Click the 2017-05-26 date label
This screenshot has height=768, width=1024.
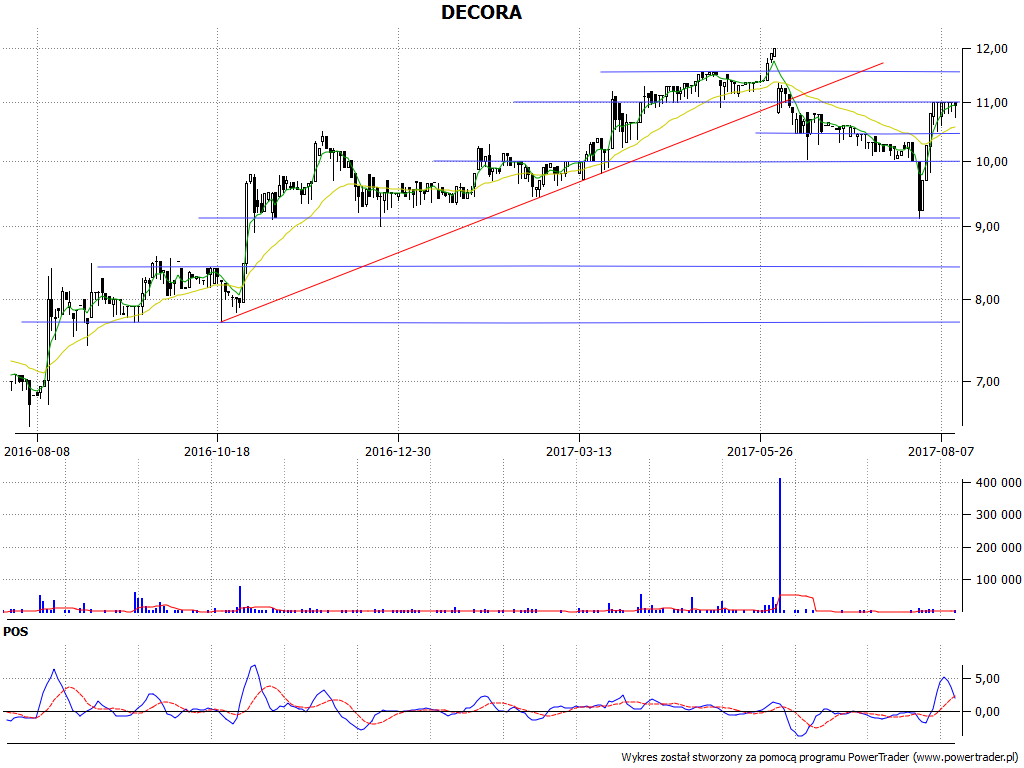(760, 451)
